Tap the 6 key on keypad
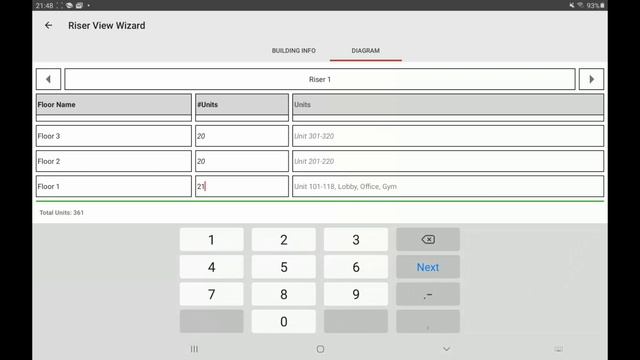The image size is (640, 360). [356, 267]
